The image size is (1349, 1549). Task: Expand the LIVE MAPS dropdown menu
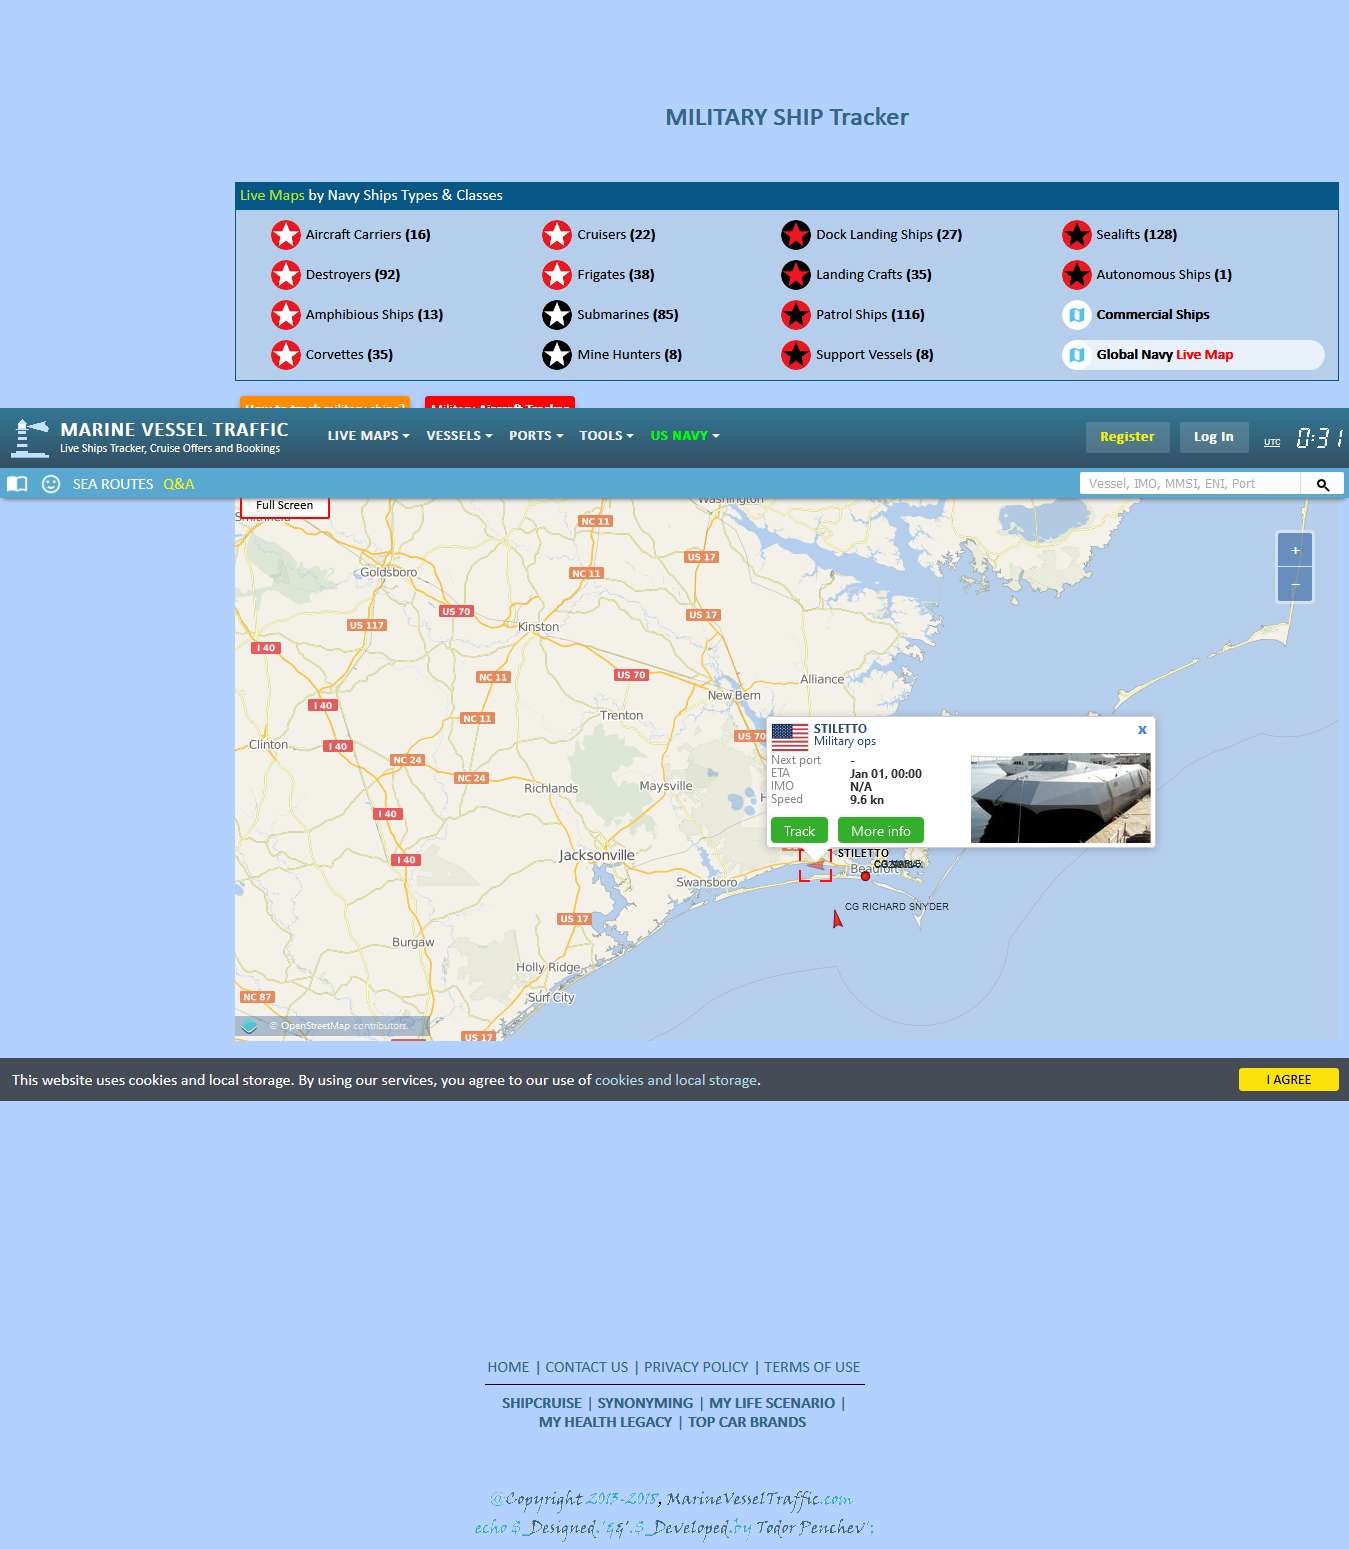coord(369,436)
